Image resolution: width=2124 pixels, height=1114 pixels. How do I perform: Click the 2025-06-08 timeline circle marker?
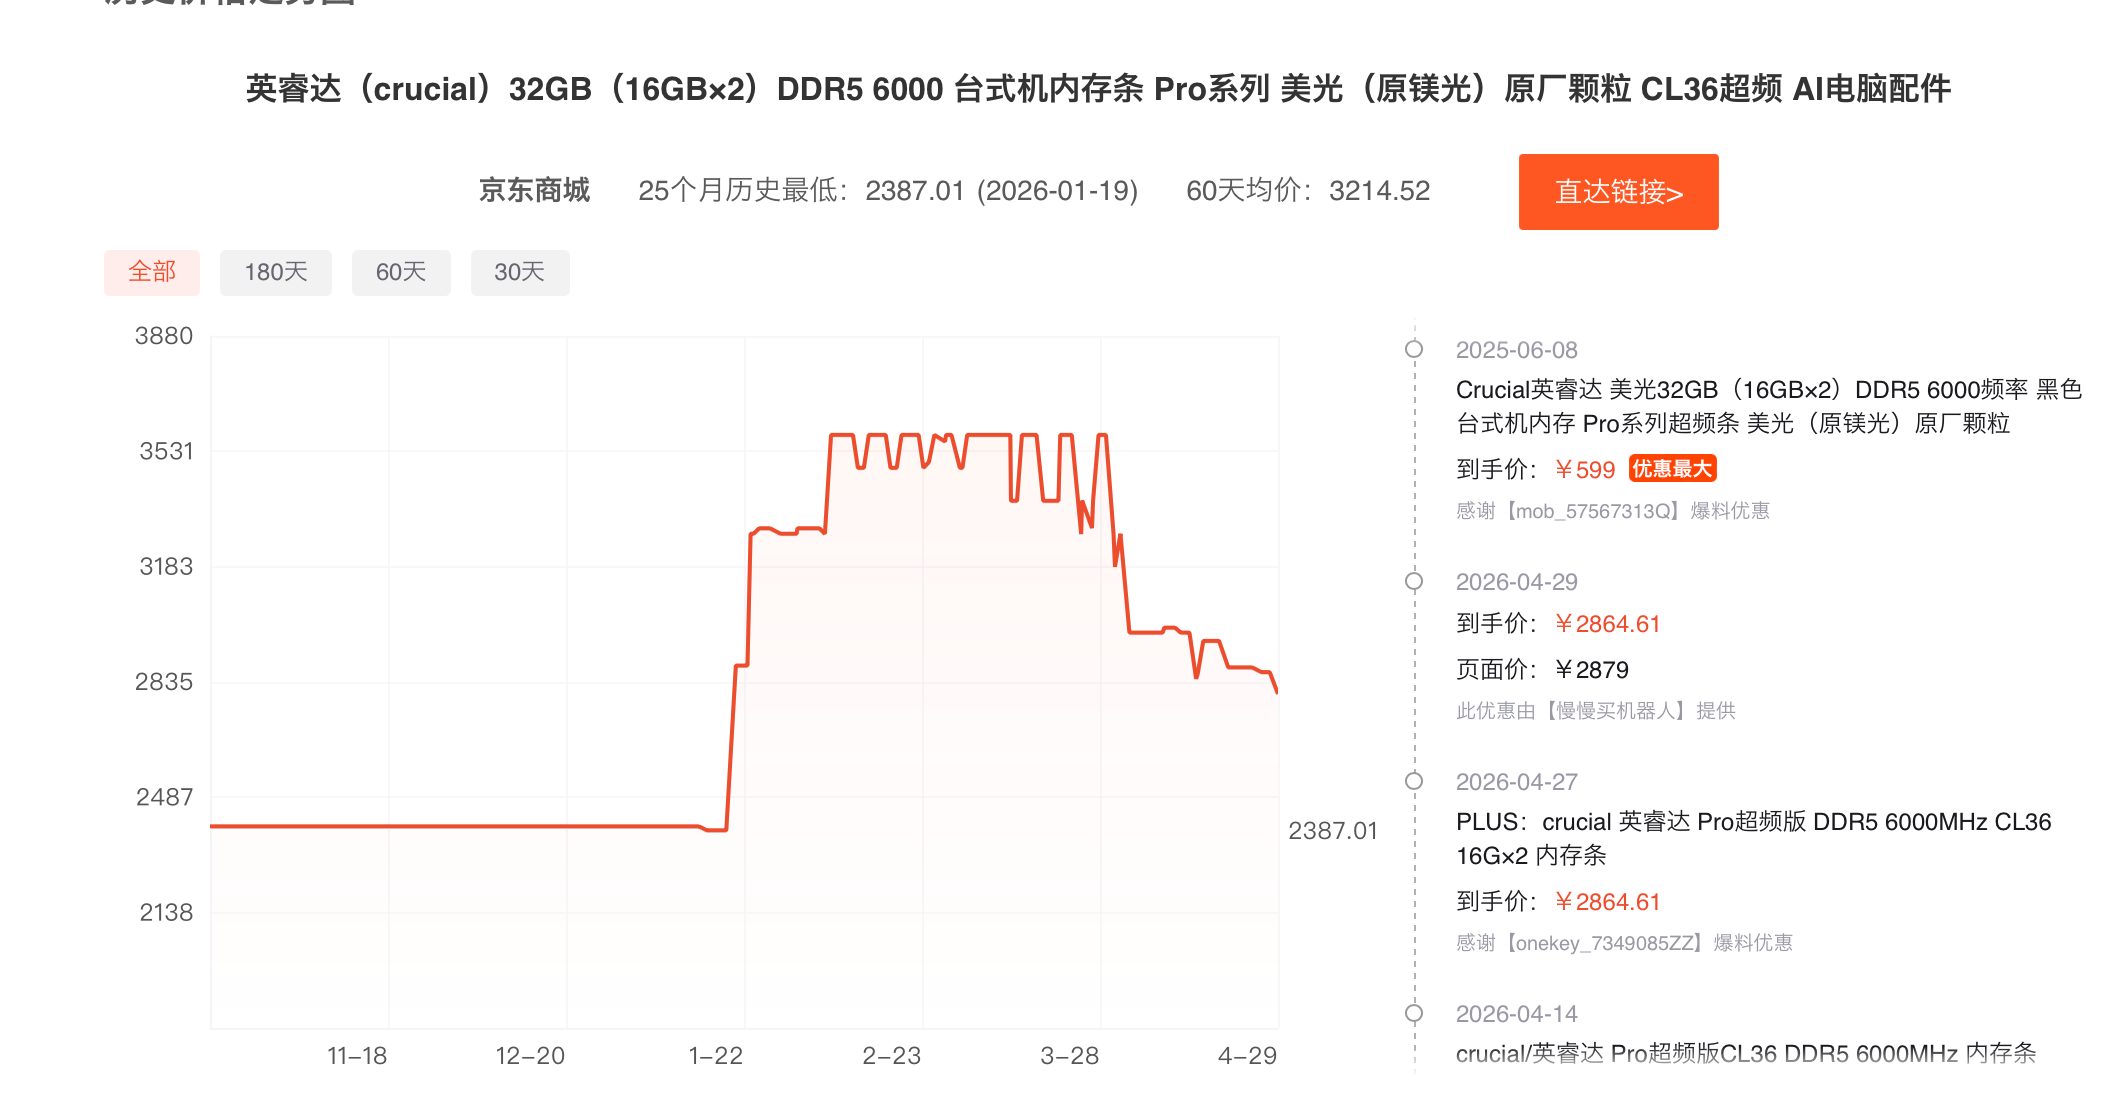click(1414, 349)
